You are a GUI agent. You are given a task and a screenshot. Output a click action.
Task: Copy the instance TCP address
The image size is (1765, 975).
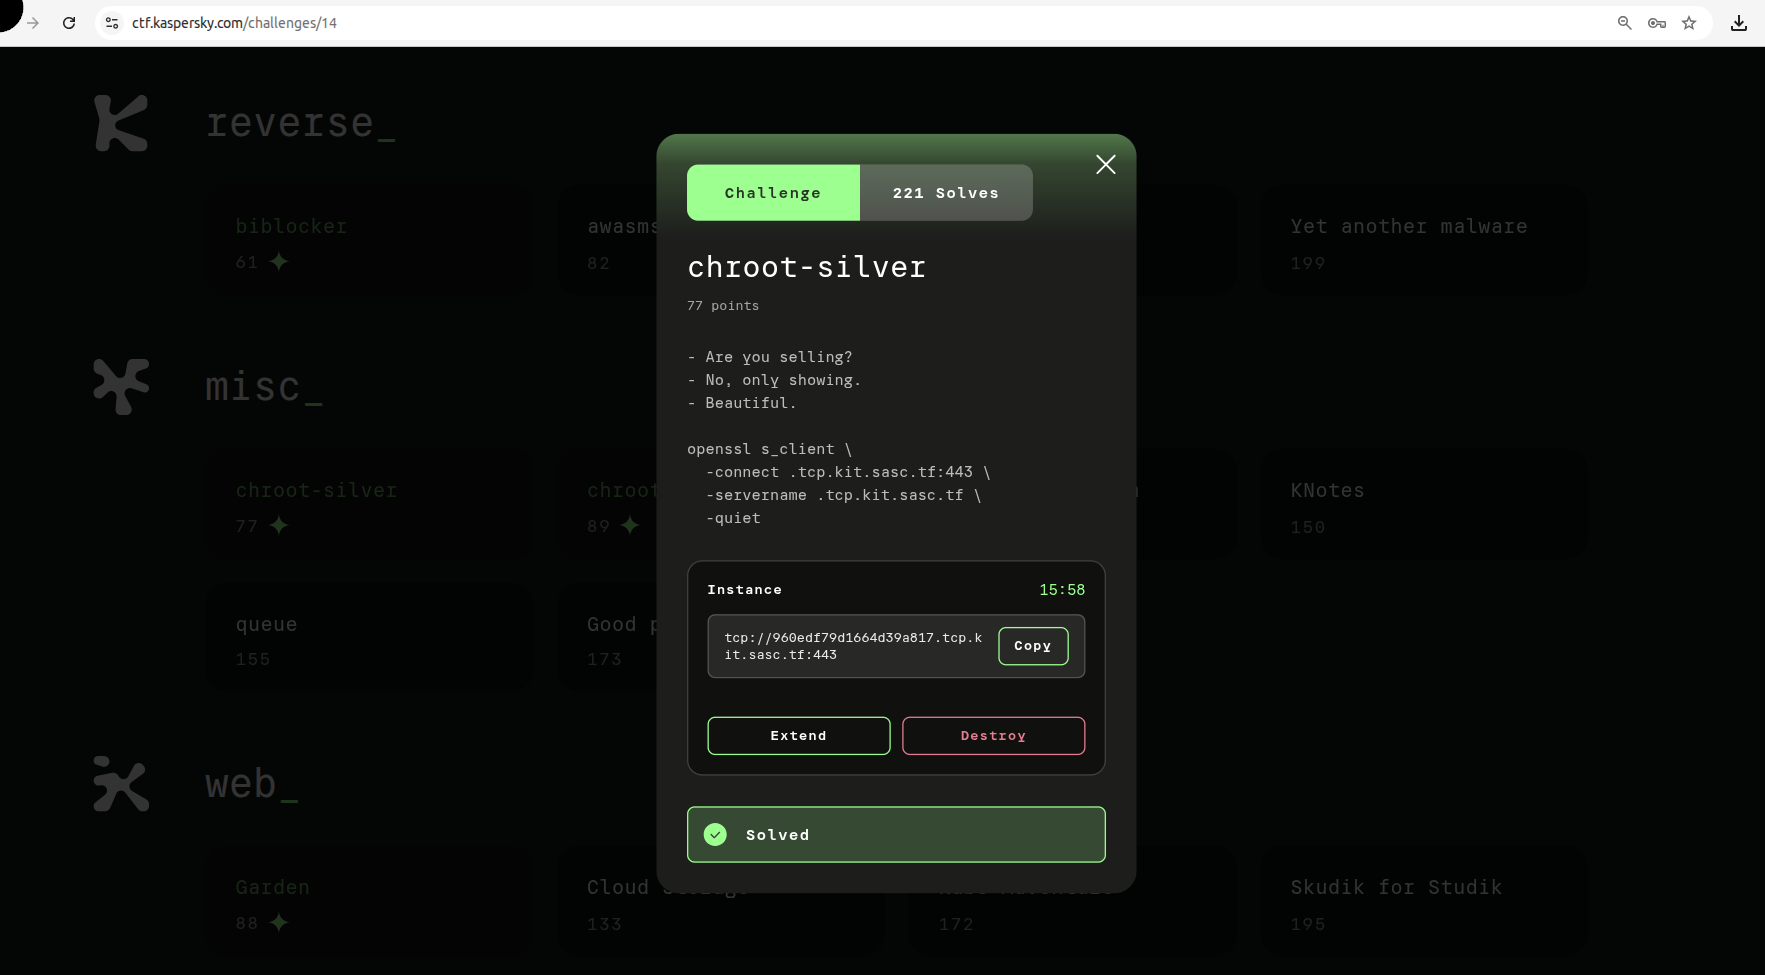click(1033, 646)
